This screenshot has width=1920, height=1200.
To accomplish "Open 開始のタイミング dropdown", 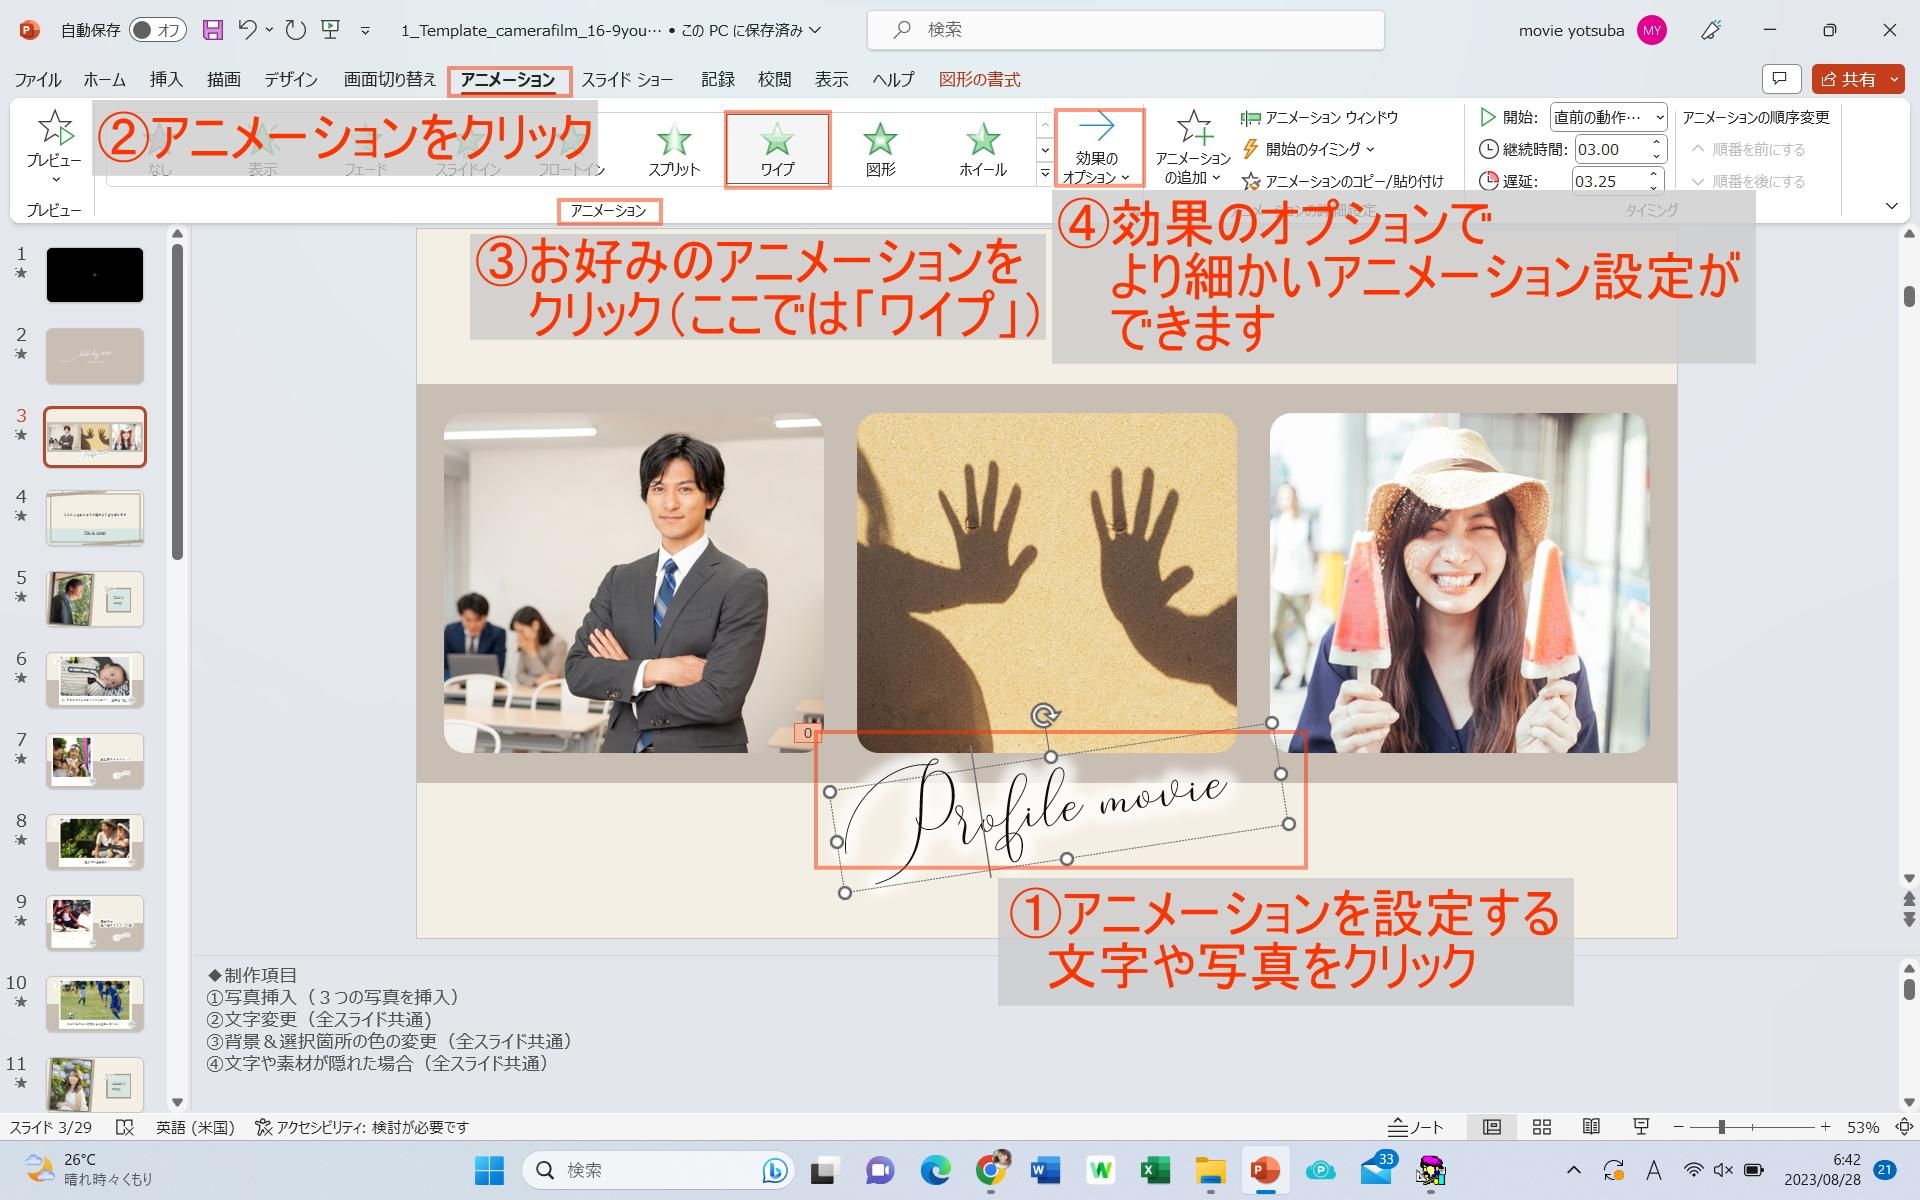I will pos(1309,149).
